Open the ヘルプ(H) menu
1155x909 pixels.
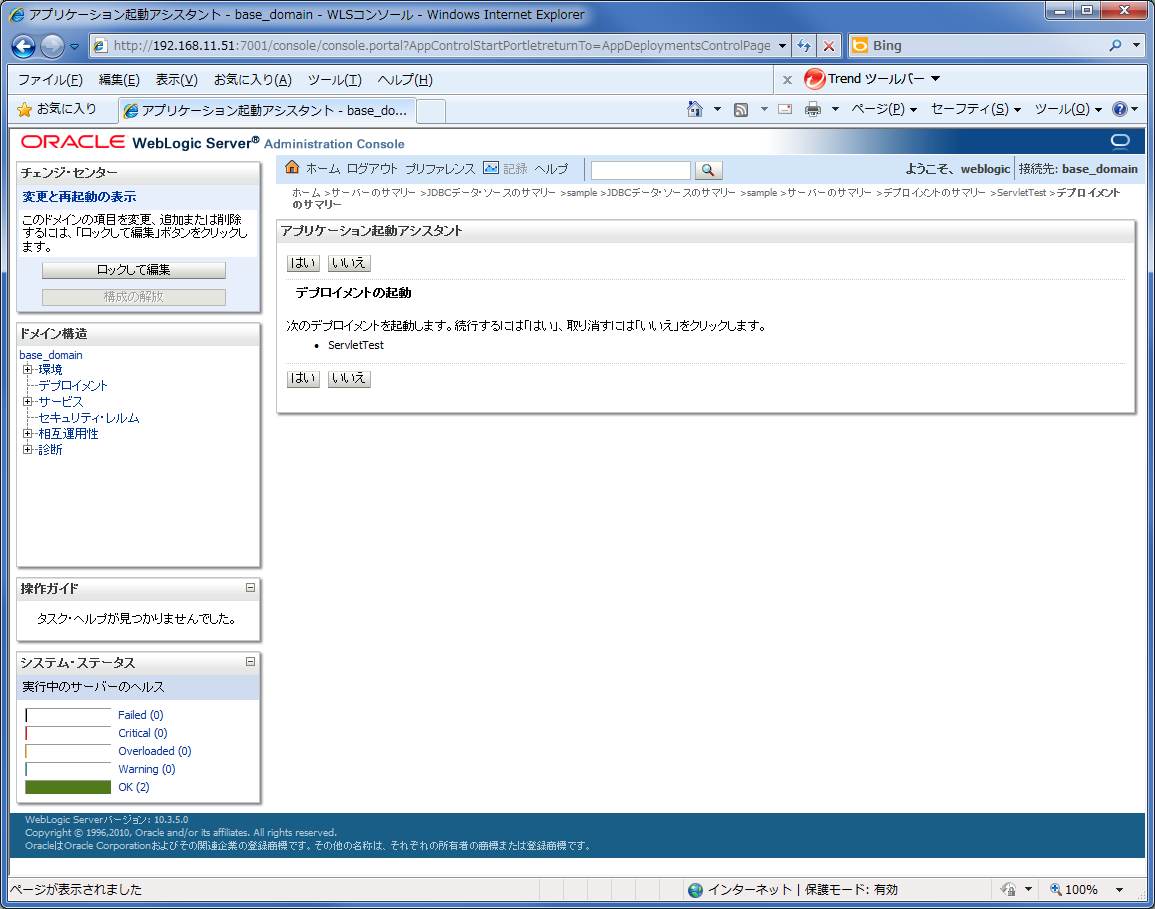tap(405, 80)
